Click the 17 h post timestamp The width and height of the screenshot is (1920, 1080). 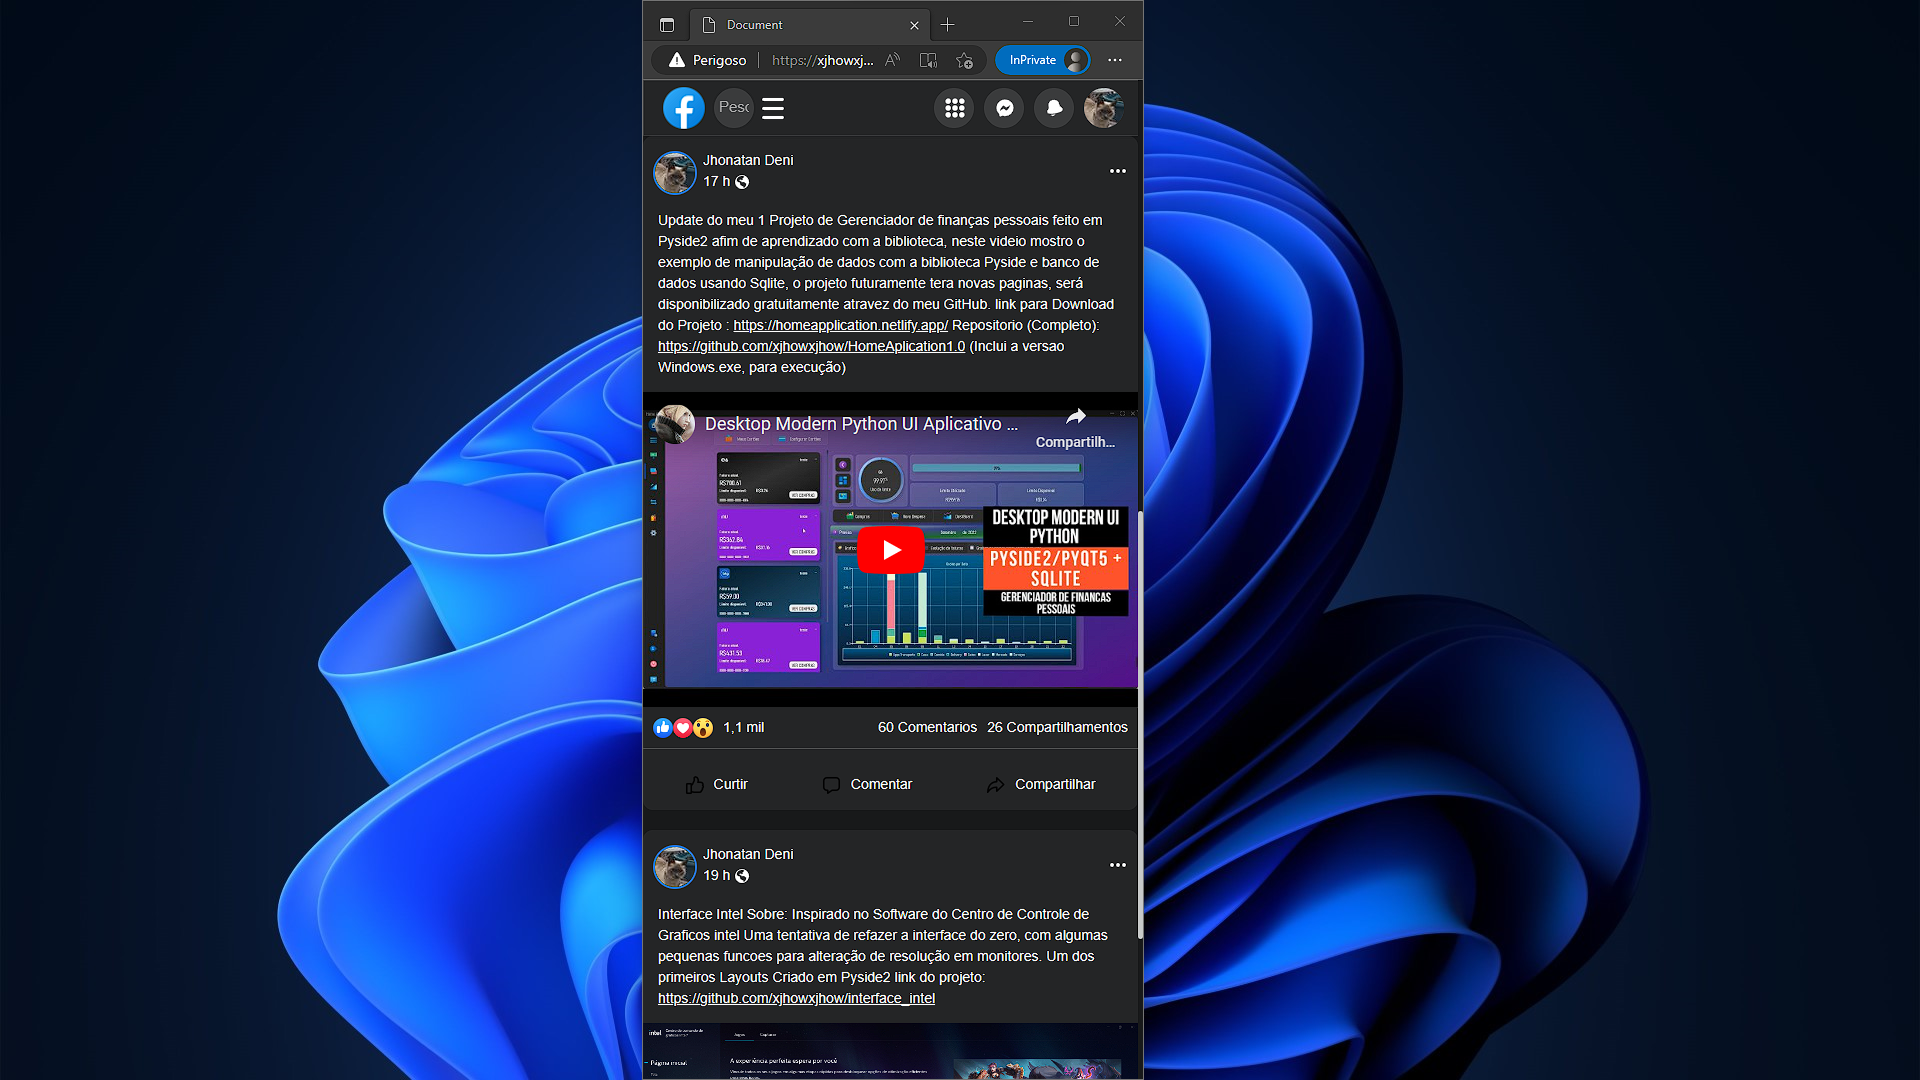(x=716, y=181)
